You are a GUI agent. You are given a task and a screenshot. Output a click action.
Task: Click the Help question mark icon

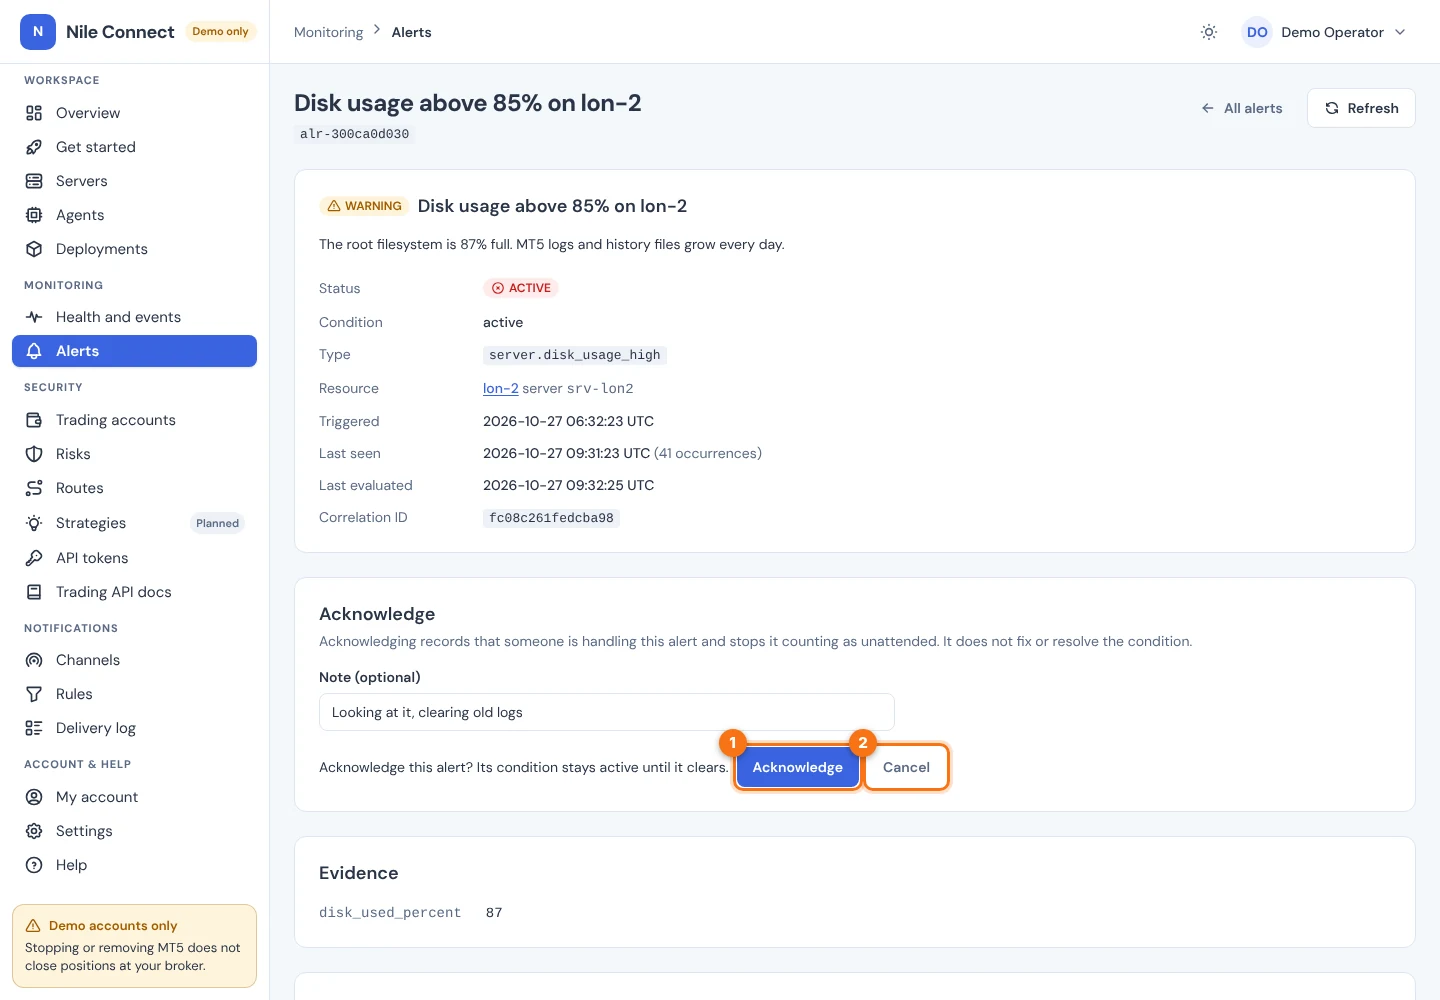click(x=34, y=865)
